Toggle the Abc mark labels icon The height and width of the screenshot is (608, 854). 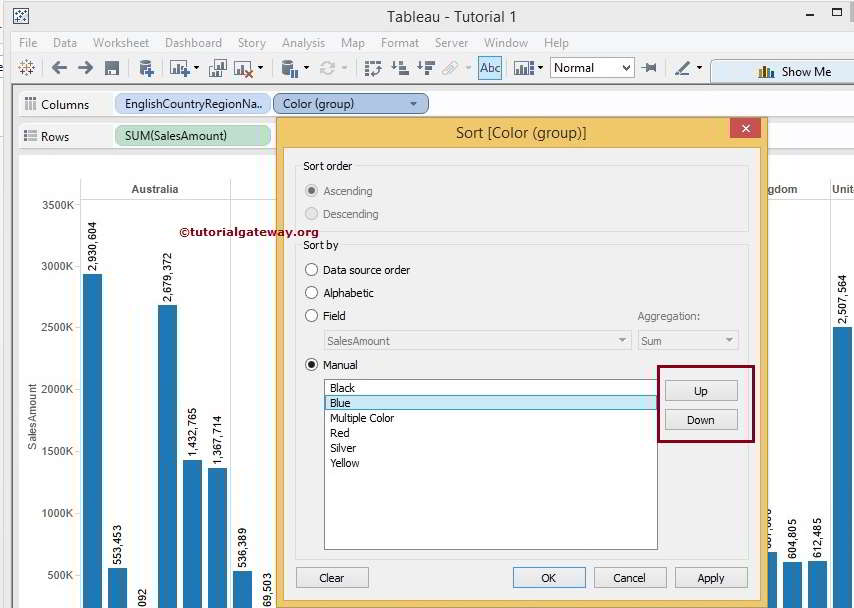point(490,68)
